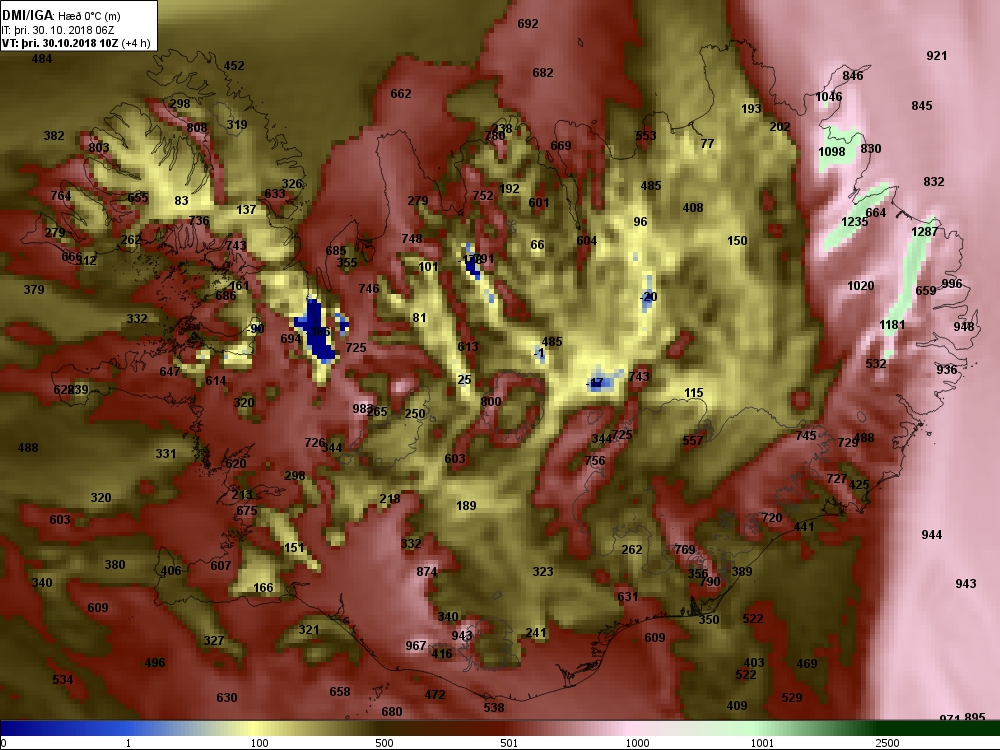This screenshot has height=750, width=1000.
Task: Select the '647' height value
Action: (x=170, y=372)
